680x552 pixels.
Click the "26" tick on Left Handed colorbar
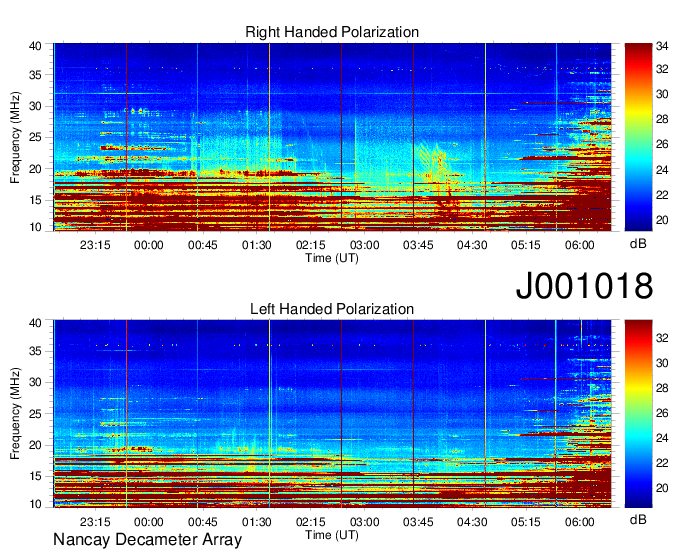(662, 413)
